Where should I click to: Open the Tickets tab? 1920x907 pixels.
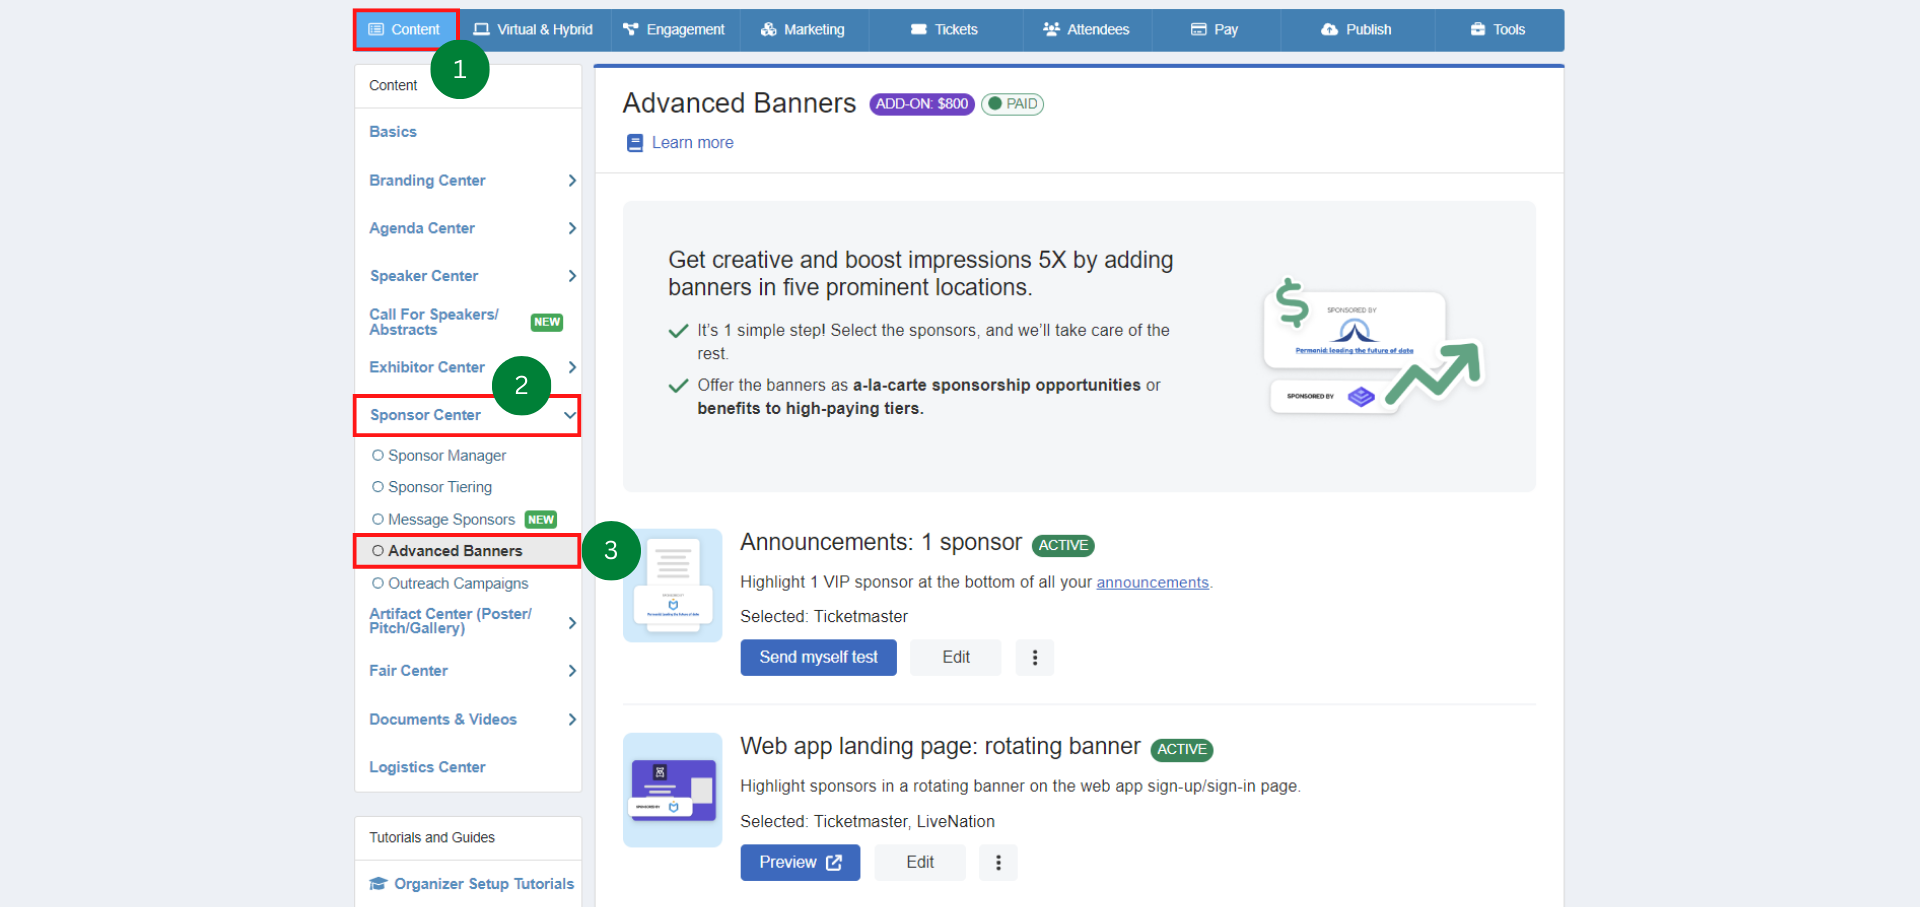(x=944, y=30)
